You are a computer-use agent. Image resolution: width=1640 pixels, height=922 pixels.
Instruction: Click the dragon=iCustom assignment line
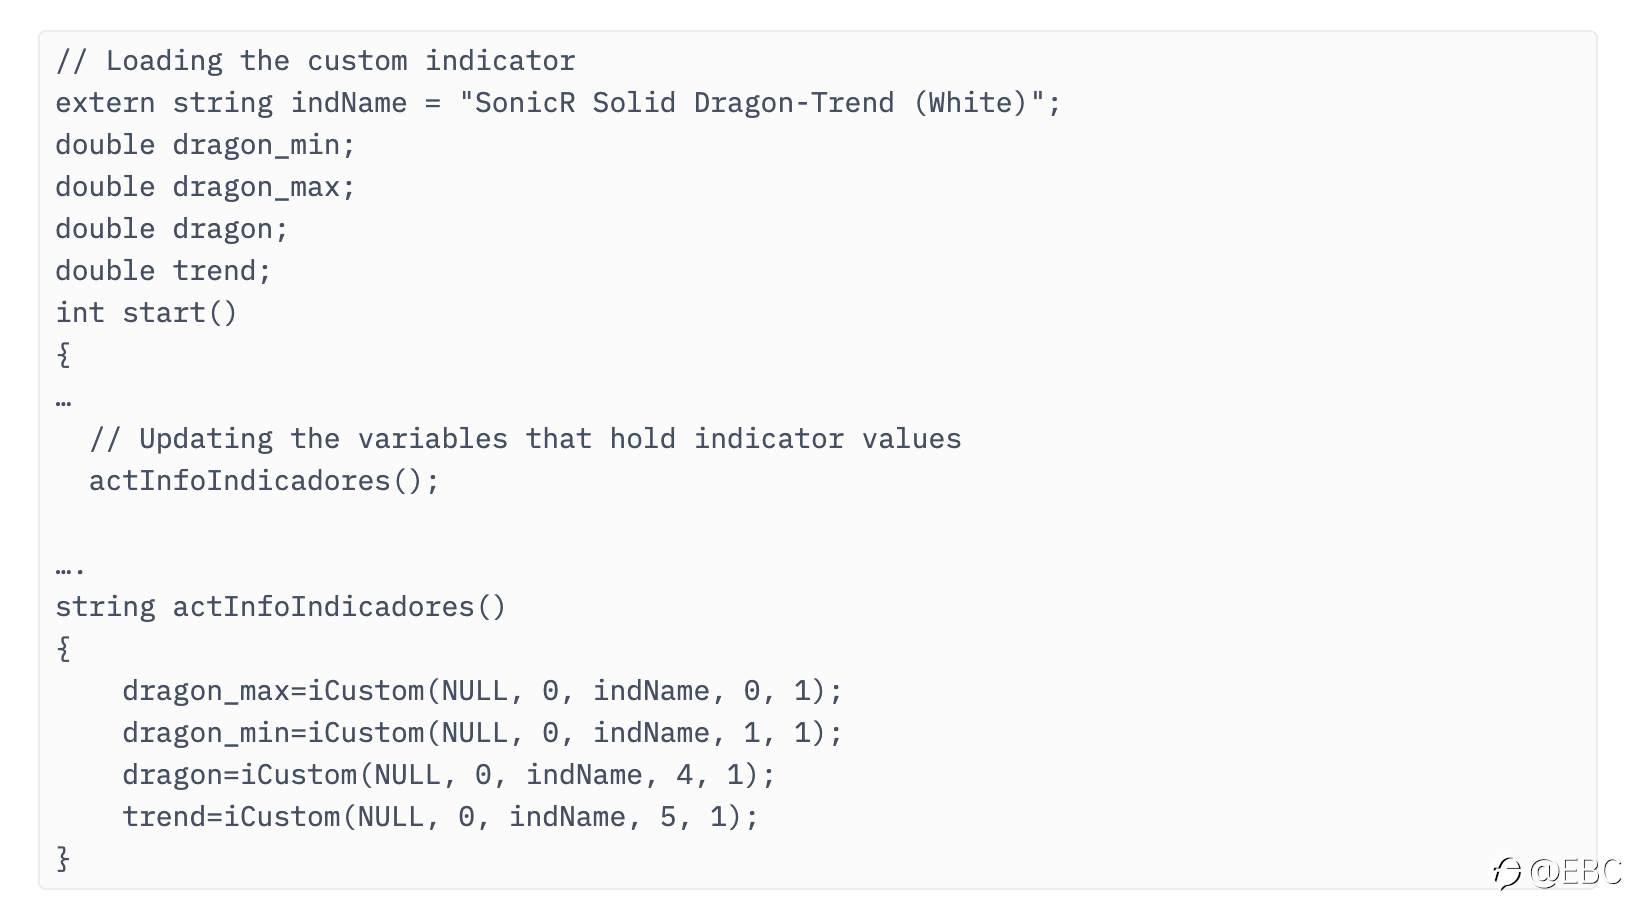(449, 775)
